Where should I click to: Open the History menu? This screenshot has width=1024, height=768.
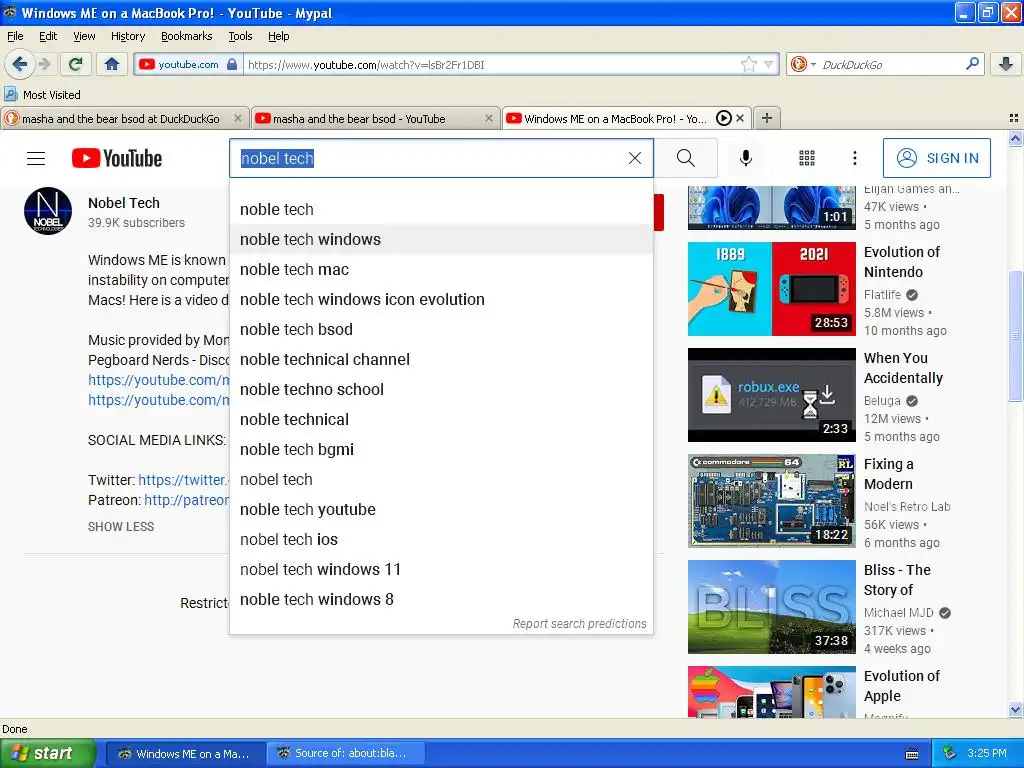(127, 36)
